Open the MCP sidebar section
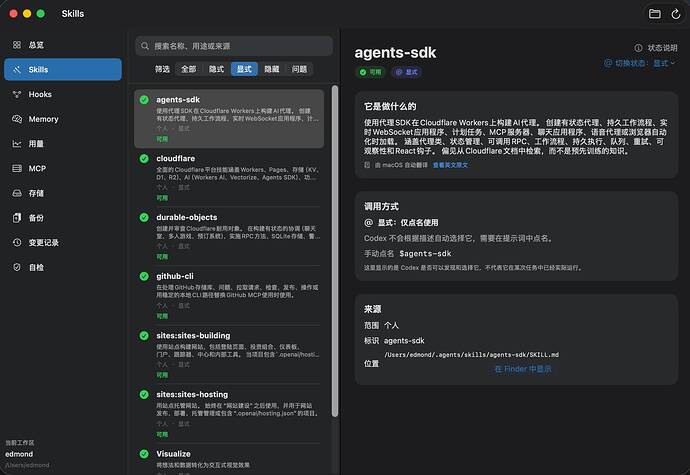This screenshot has width=690, height=475. click(63, 168)
